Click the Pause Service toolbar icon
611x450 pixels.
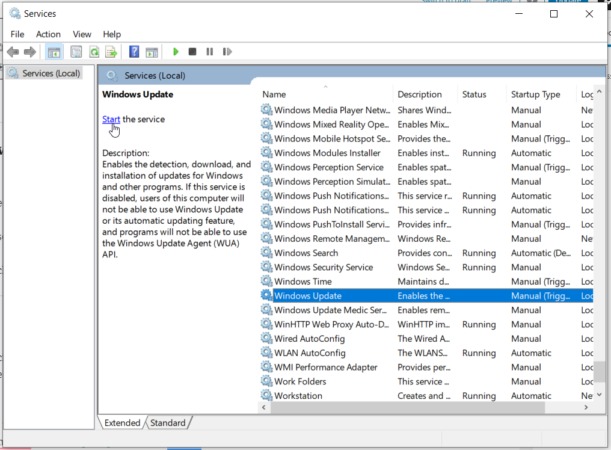(x=208, y=51)
